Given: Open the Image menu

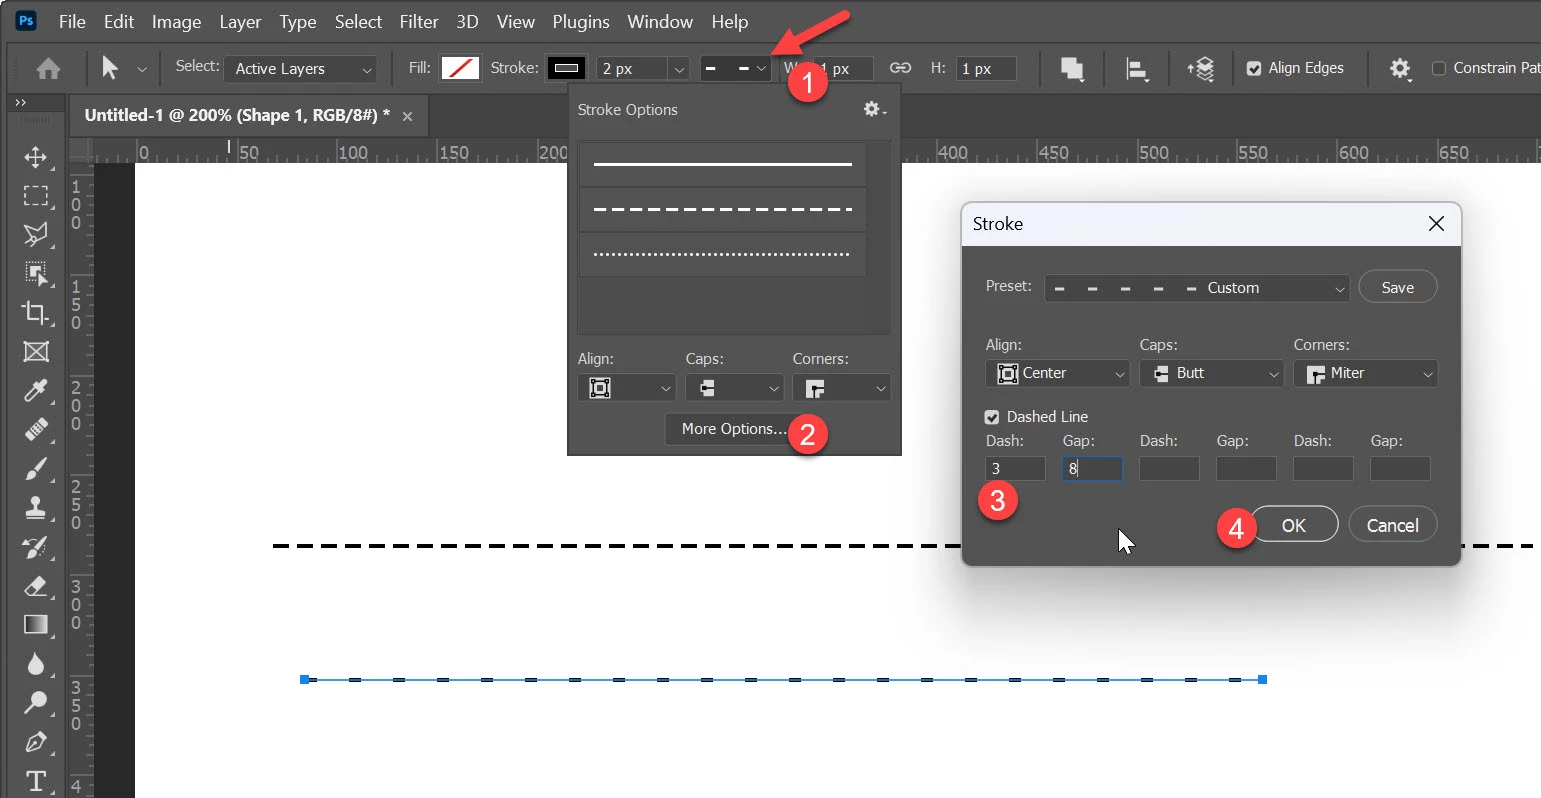Looking at the screenshot, I should coord(176,21).
